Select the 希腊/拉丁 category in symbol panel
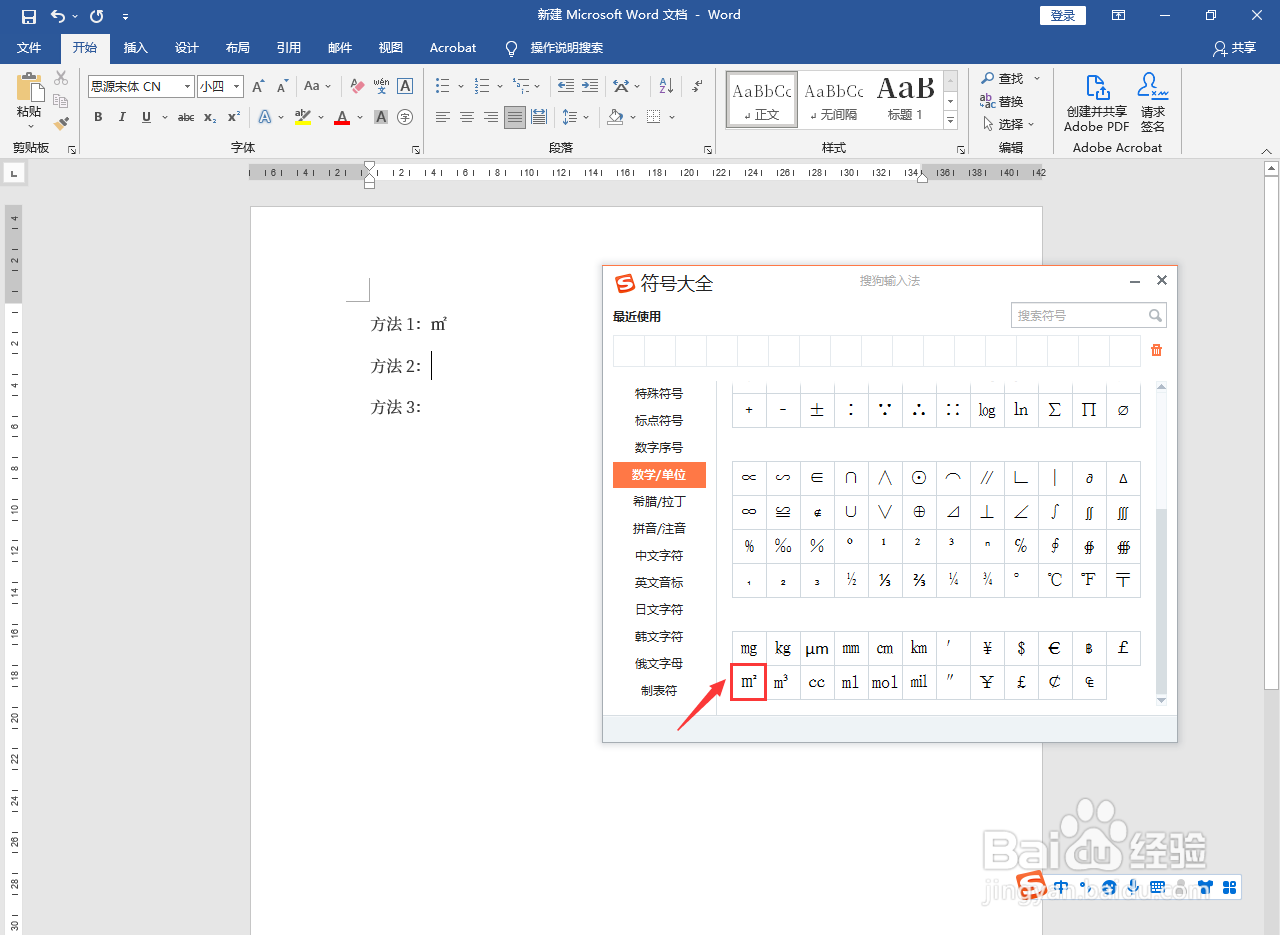The width and height of the screenshot is (1280, 935). (659, 501)
